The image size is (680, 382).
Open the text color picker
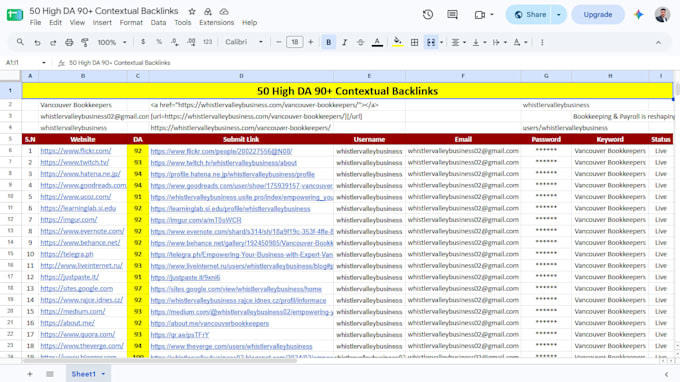(377, 42)
